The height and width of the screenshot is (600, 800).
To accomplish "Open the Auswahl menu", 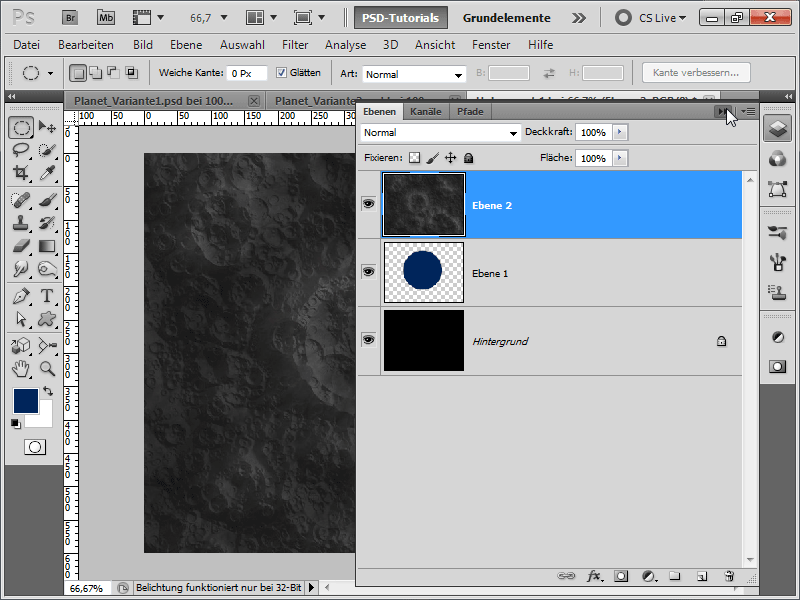I will coord(242,45).
